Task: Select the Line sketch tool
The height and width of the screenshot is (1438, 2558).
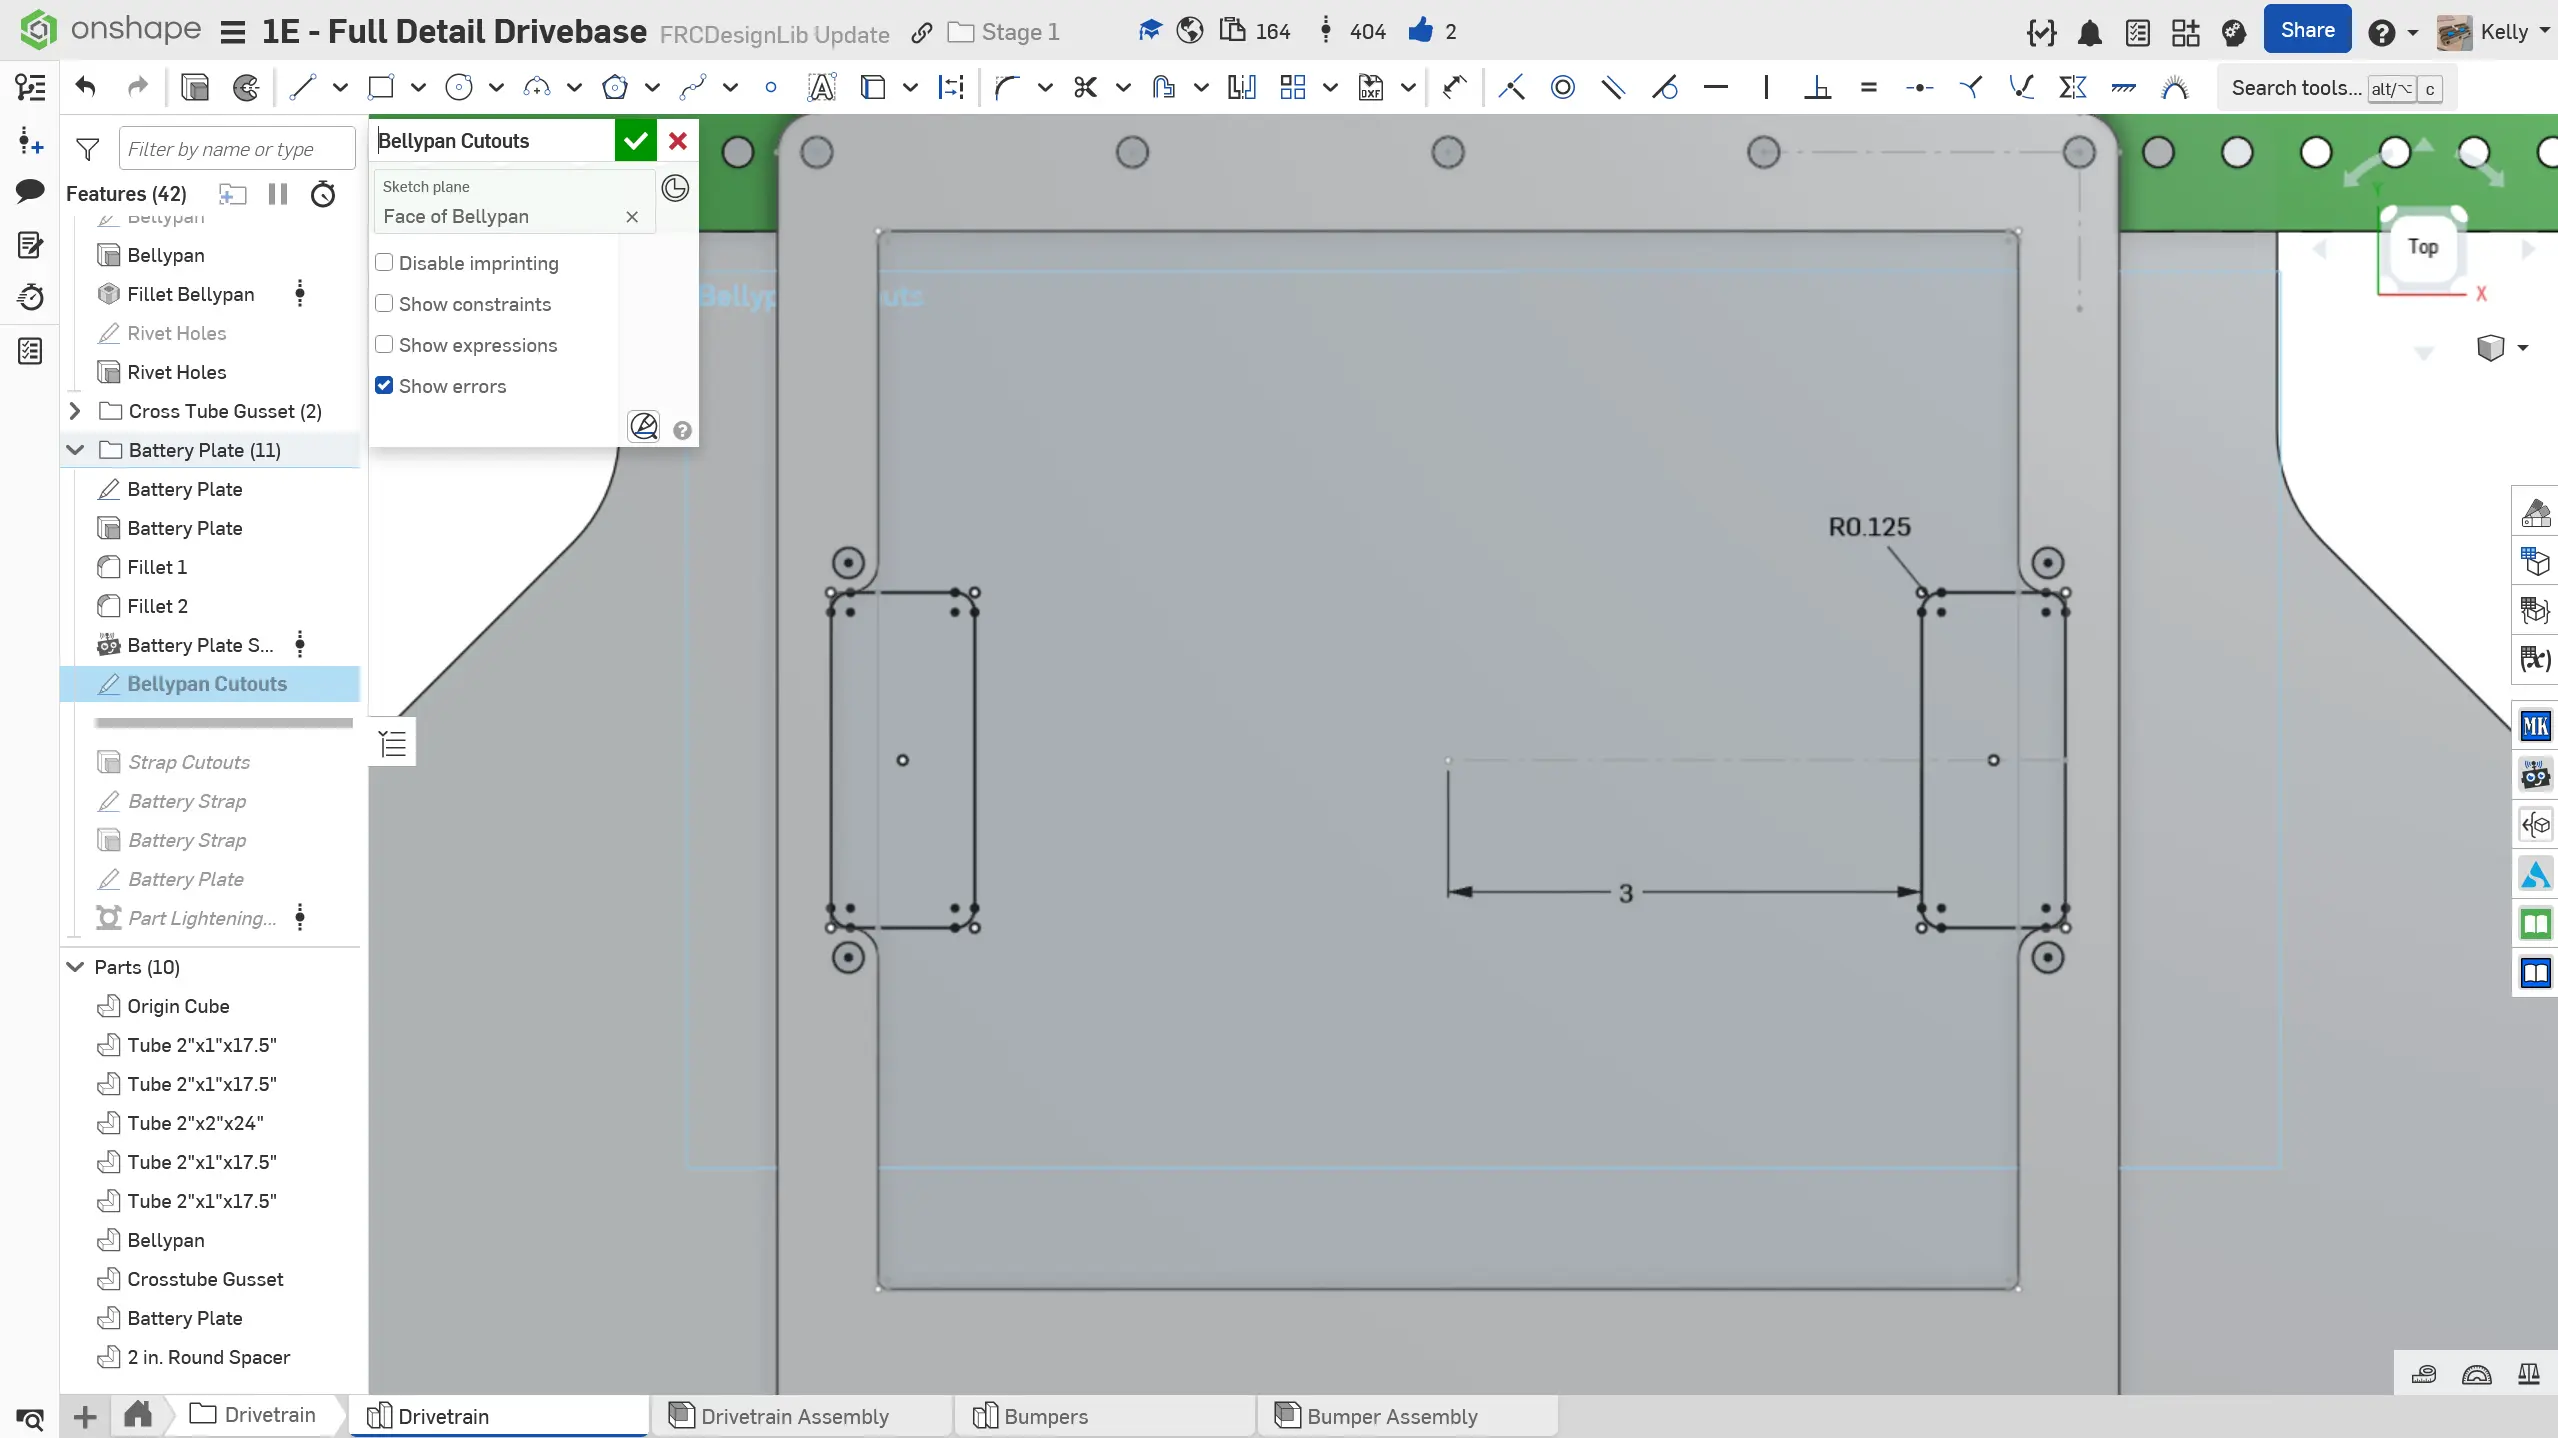Action: point(302,88)
